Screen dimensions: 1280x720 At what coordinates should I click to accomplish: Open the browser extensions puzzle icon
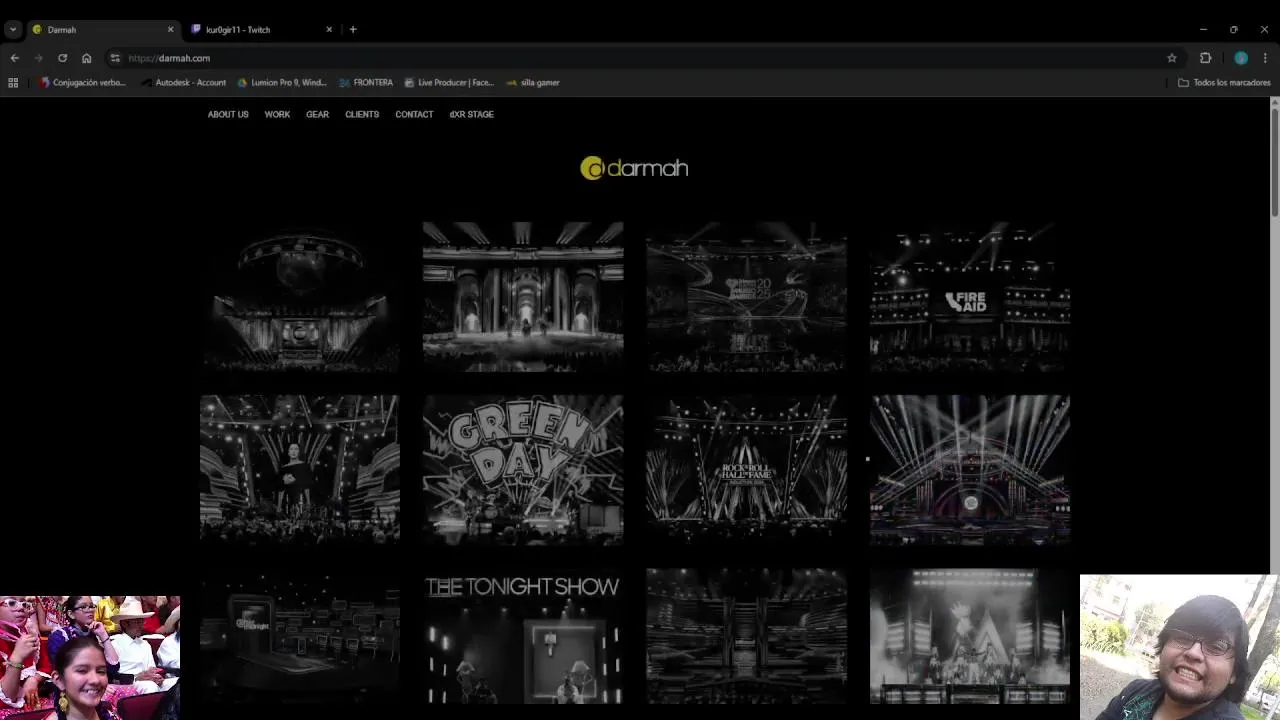tap(1205, 58)
